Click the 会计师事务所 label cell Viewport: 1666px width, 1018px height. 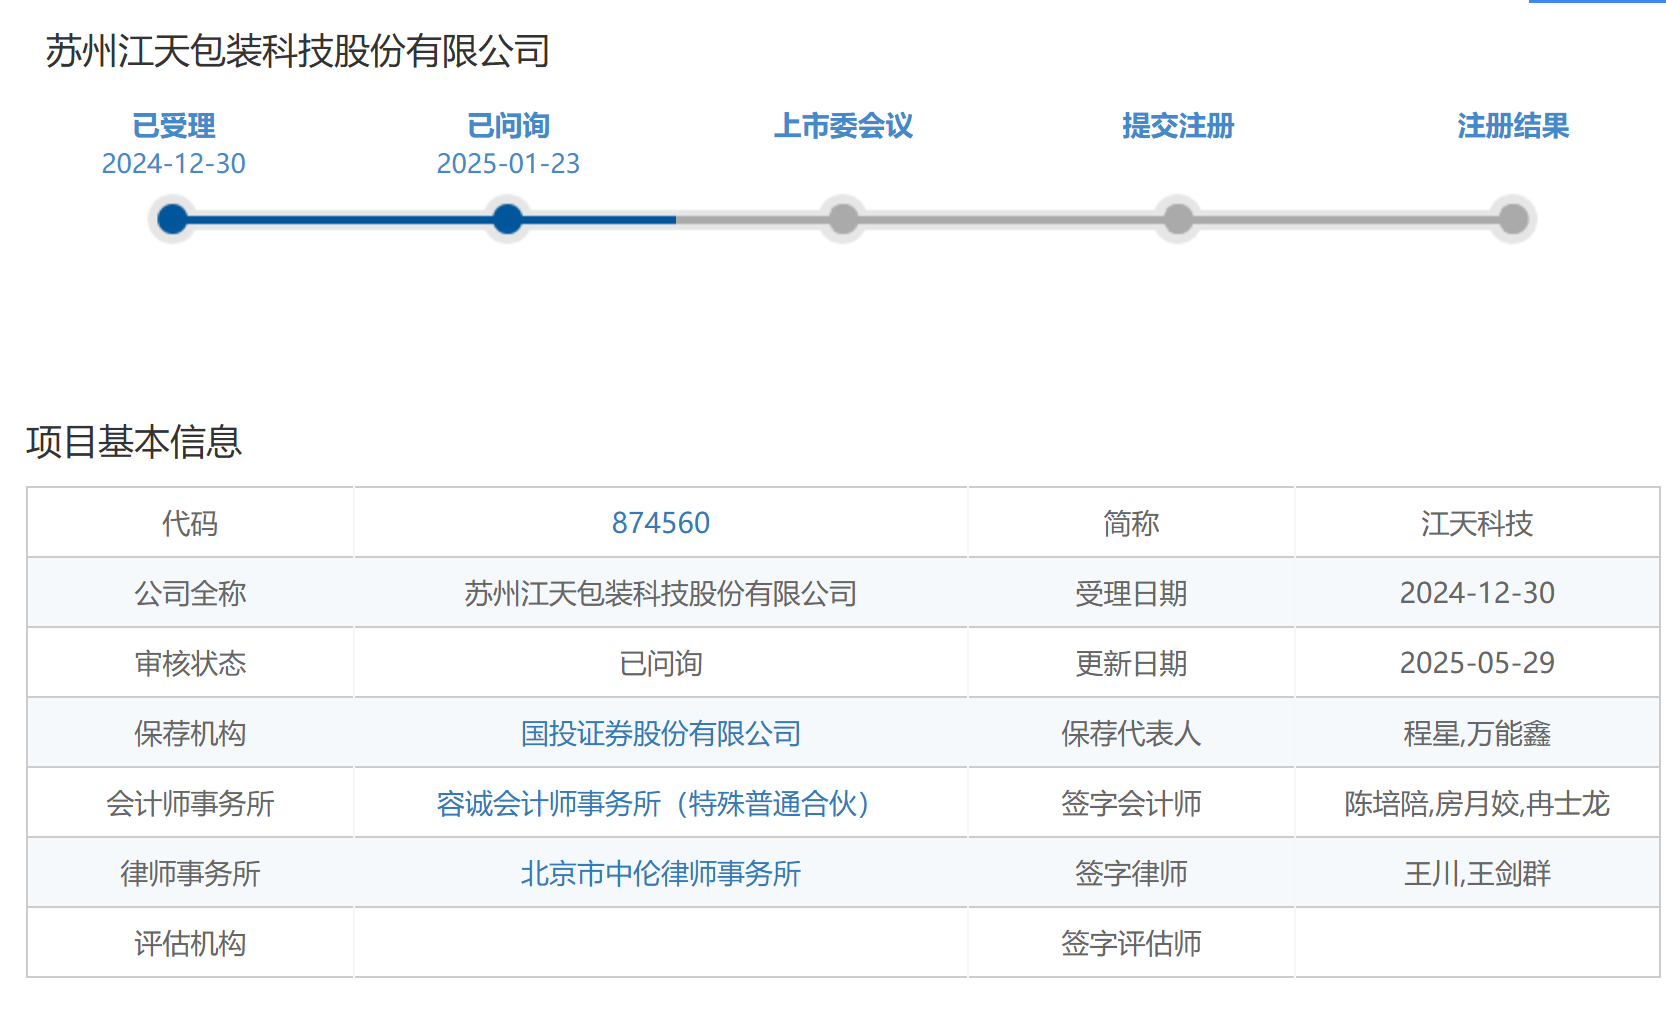click(190, 803)
